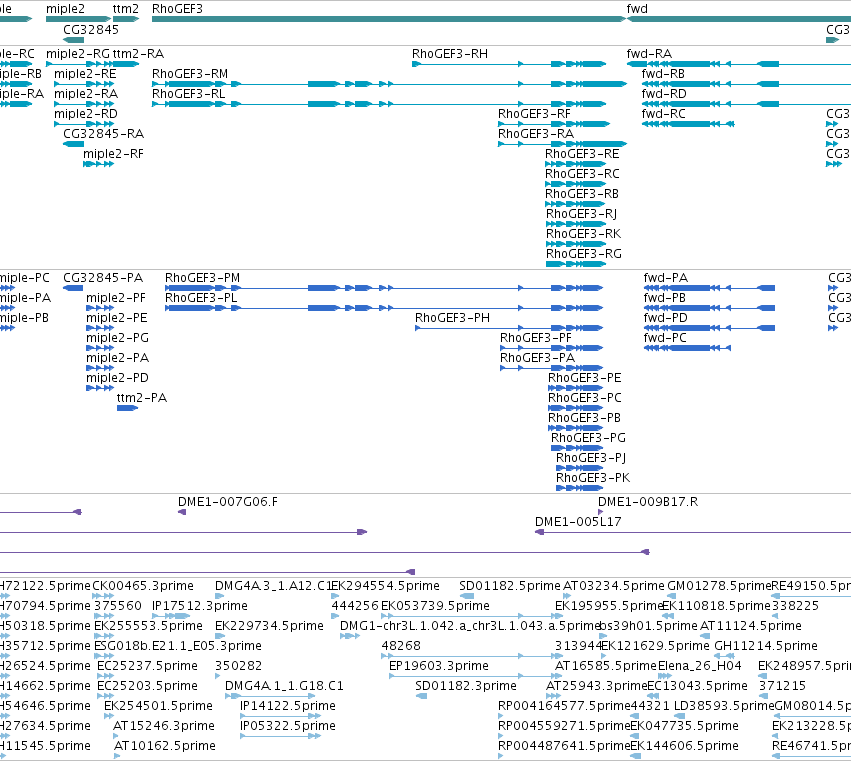This screenshot has height=761, width=851.
Task: Select EST AT03234.5prime
Action: click(614, 587)
